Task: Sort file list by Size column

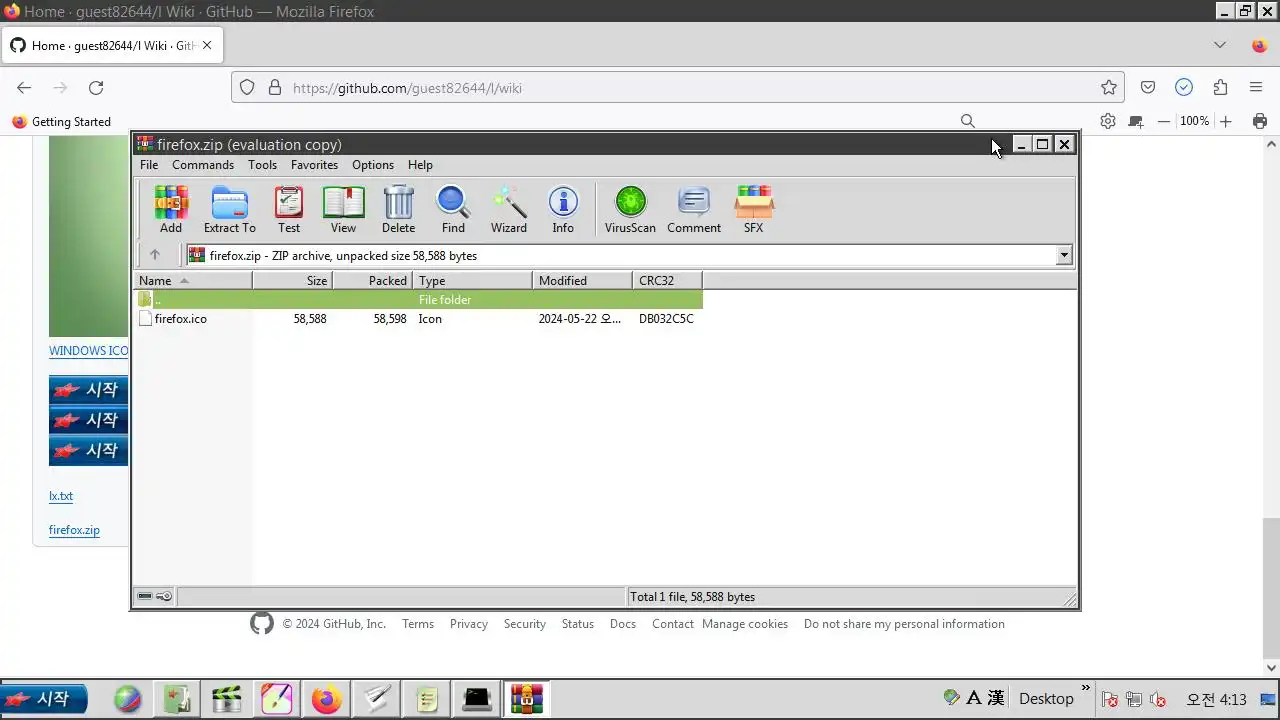Action: [x=292, y=281]
